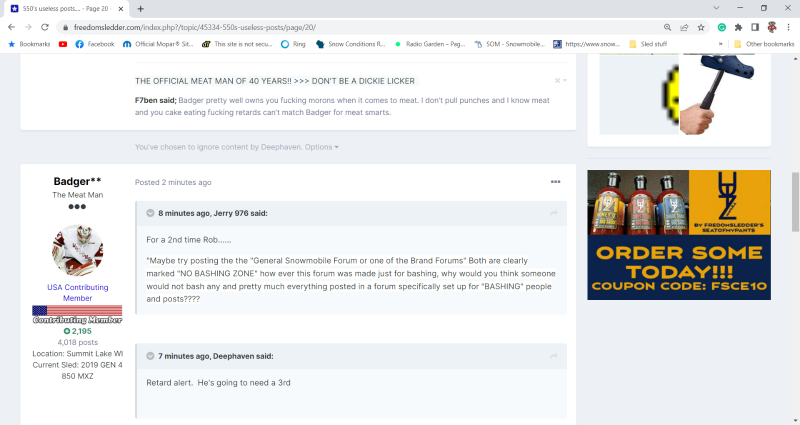Go to Jerry 976 quoted post arrow
The image size is (800, 425).
(x=553, y=213)
